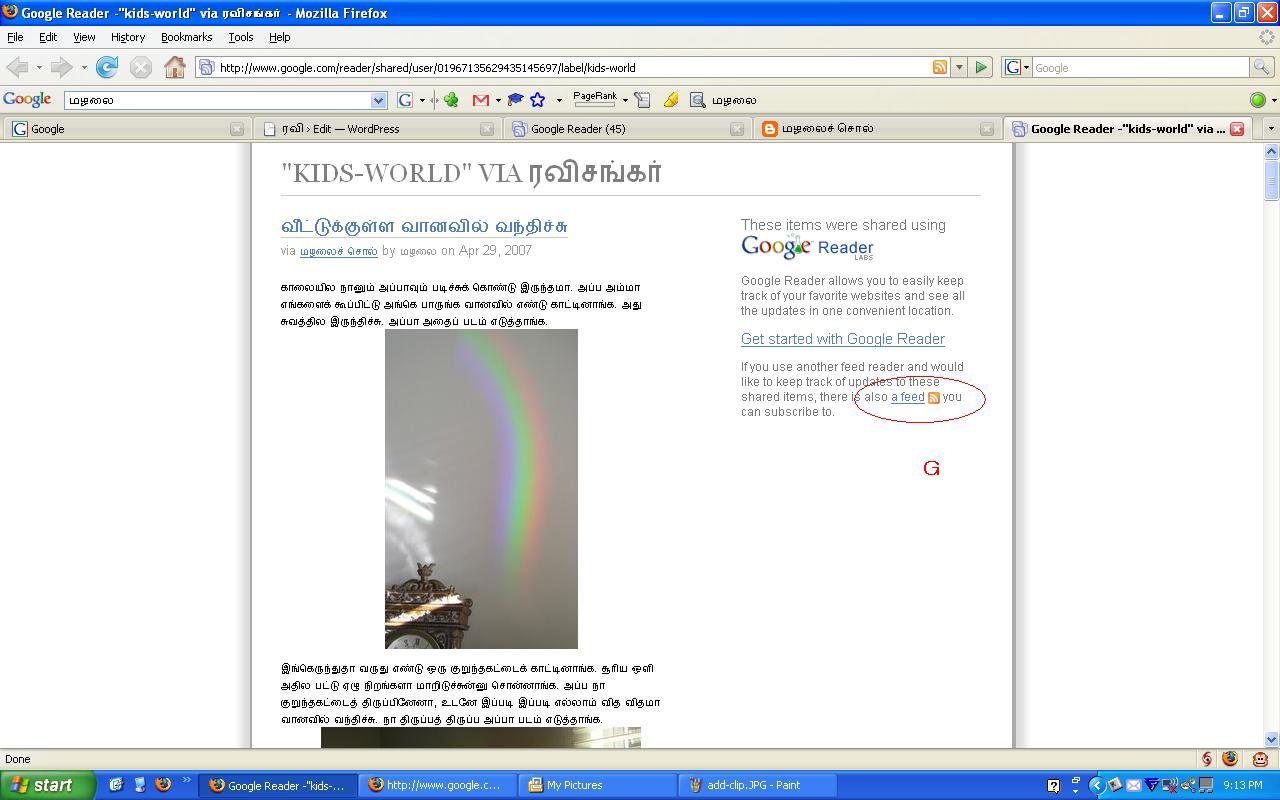The width and height of the screenshot is (1280, 800).
Task: Click the yellow highlighter icon
Action: pyautogui.click(x=671, y=100)
